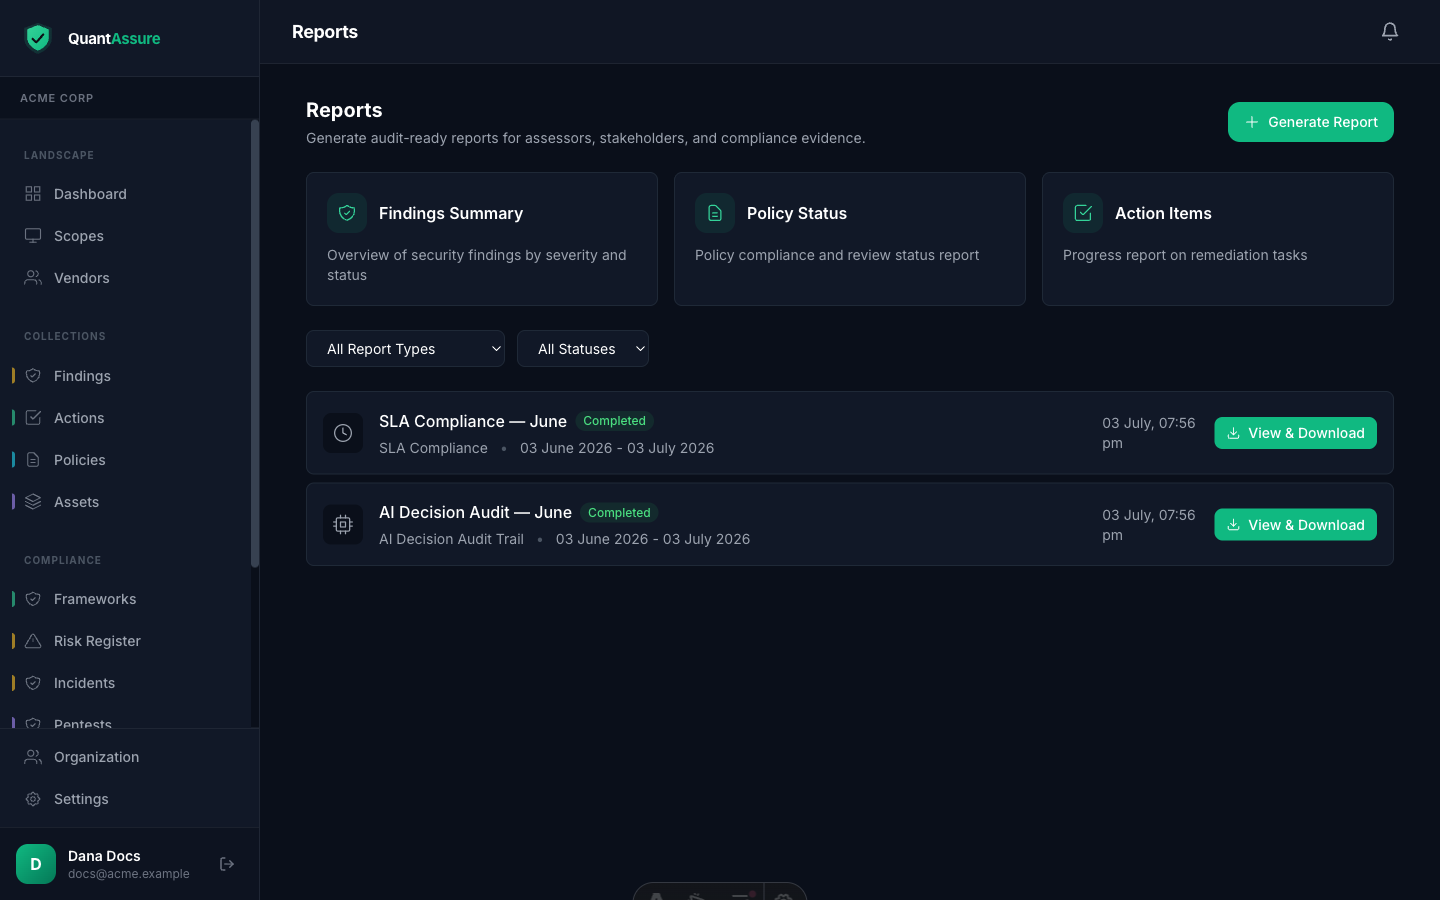Open the All Report Types dropdown
Image resolution: width=1440 pixels, height=900 pixels.
(x=405, y=349)
